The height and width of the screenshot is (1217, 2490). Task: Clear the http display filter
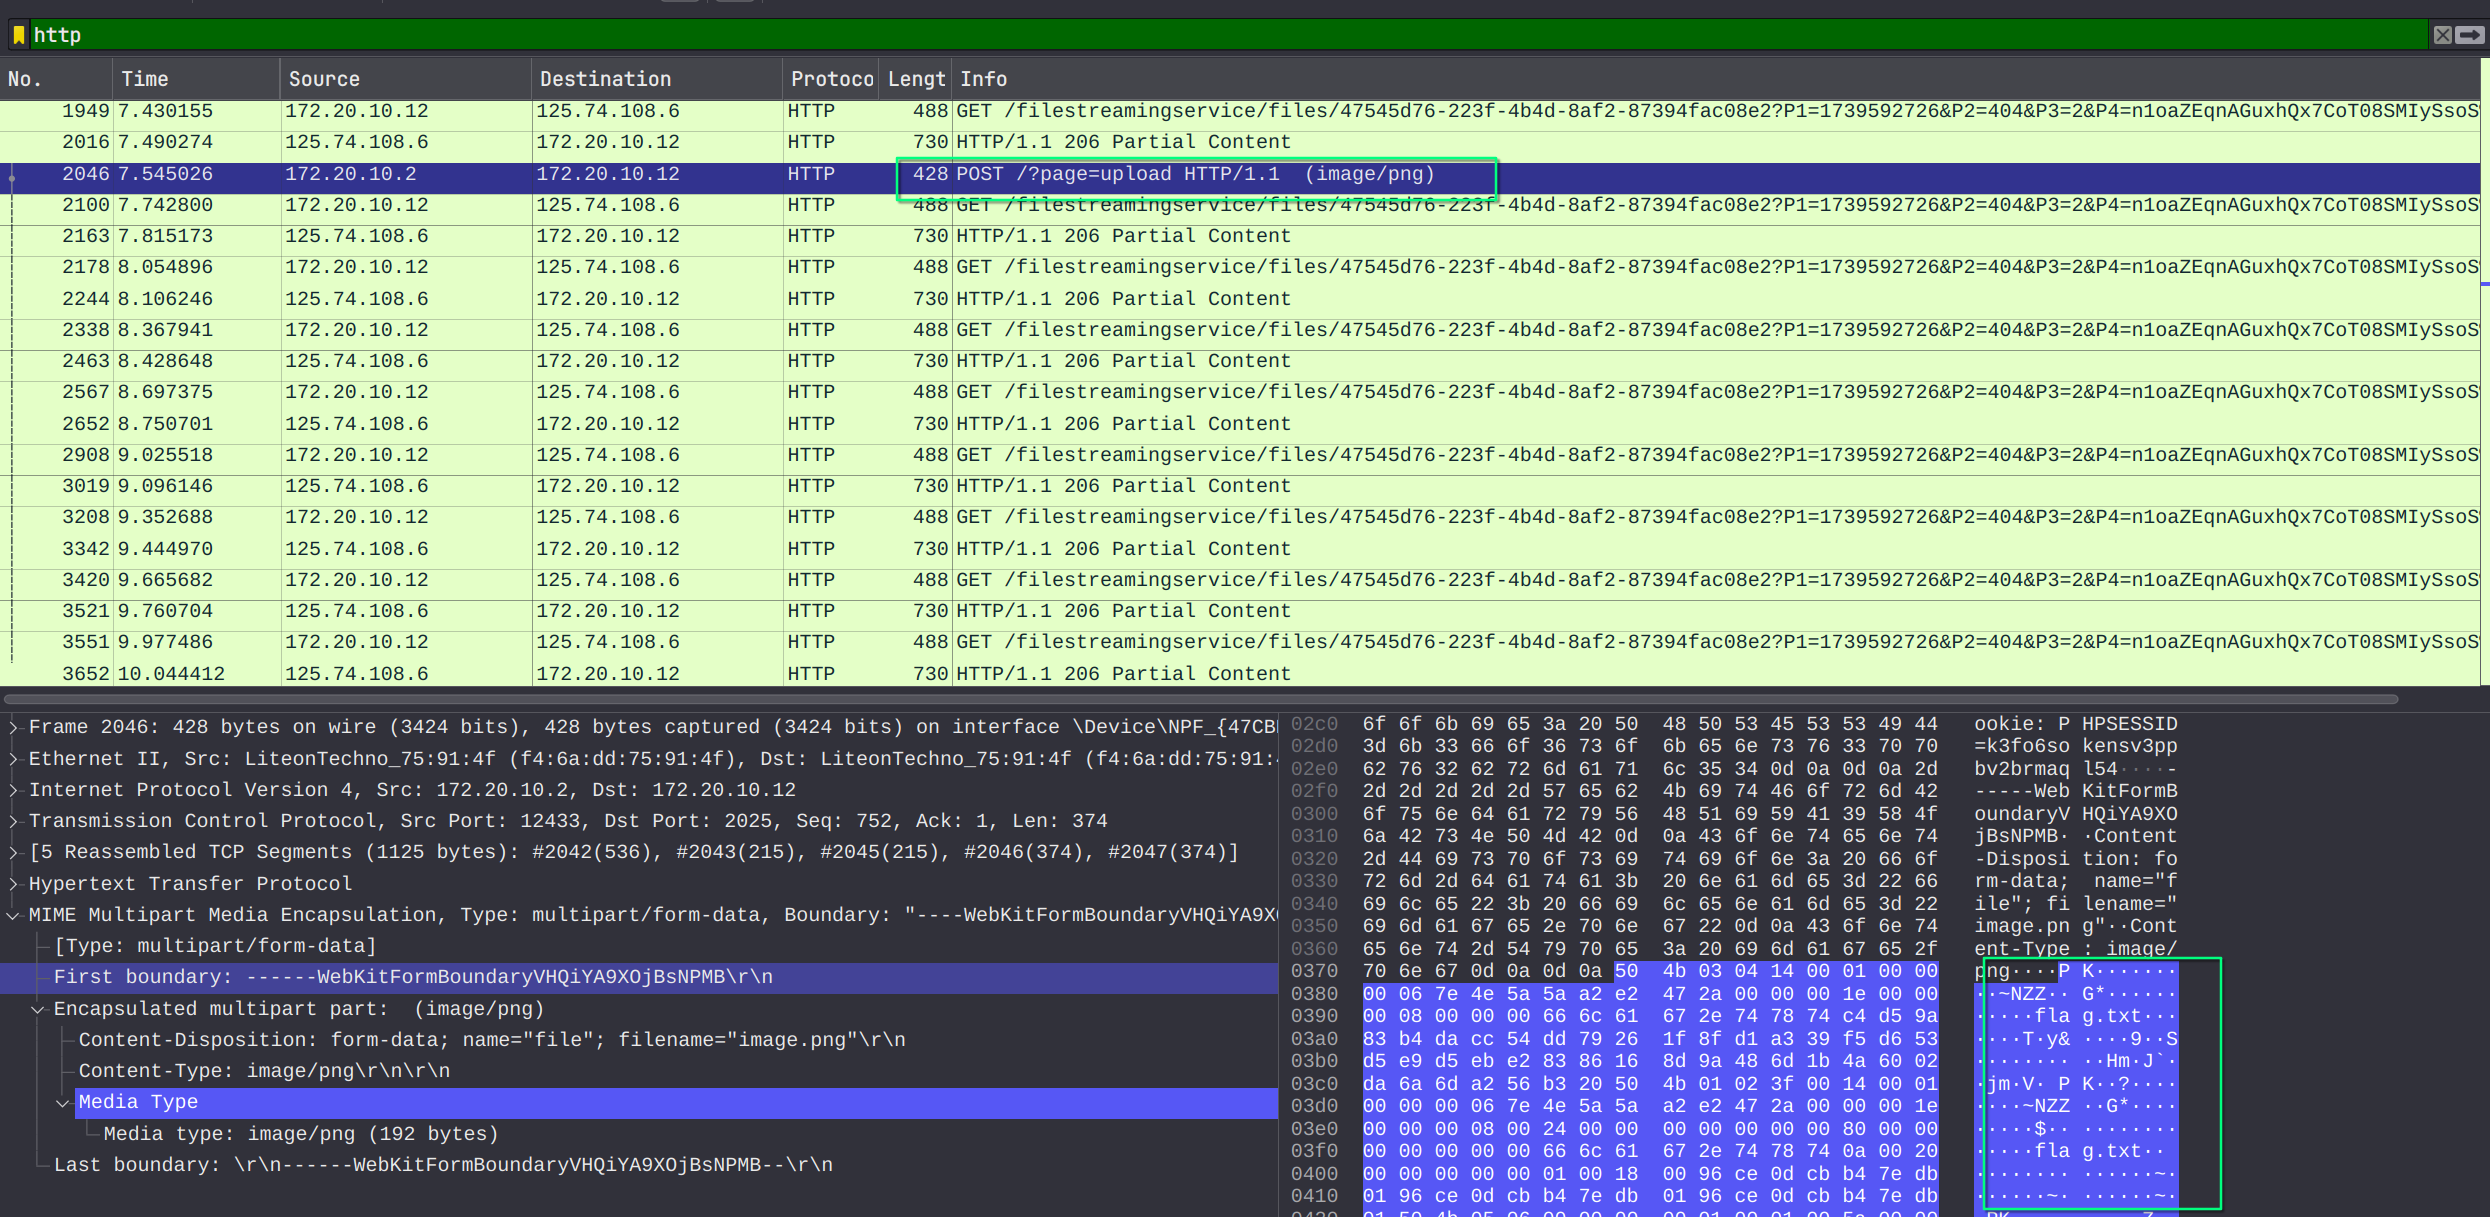click(2442, 35)
